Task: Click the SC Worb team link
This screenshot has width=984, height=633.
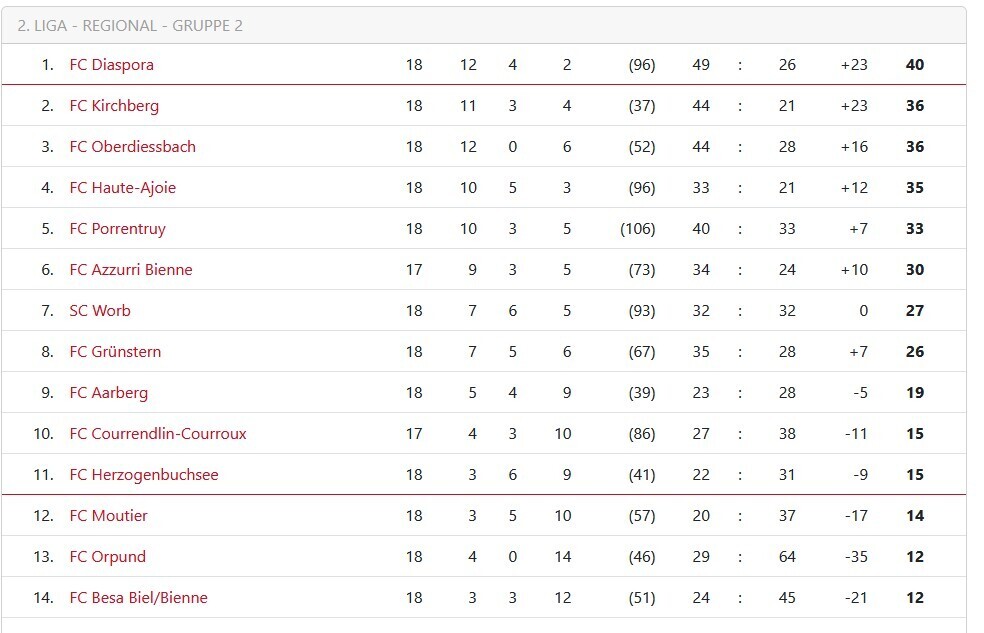Action: (x=99, y=311)
